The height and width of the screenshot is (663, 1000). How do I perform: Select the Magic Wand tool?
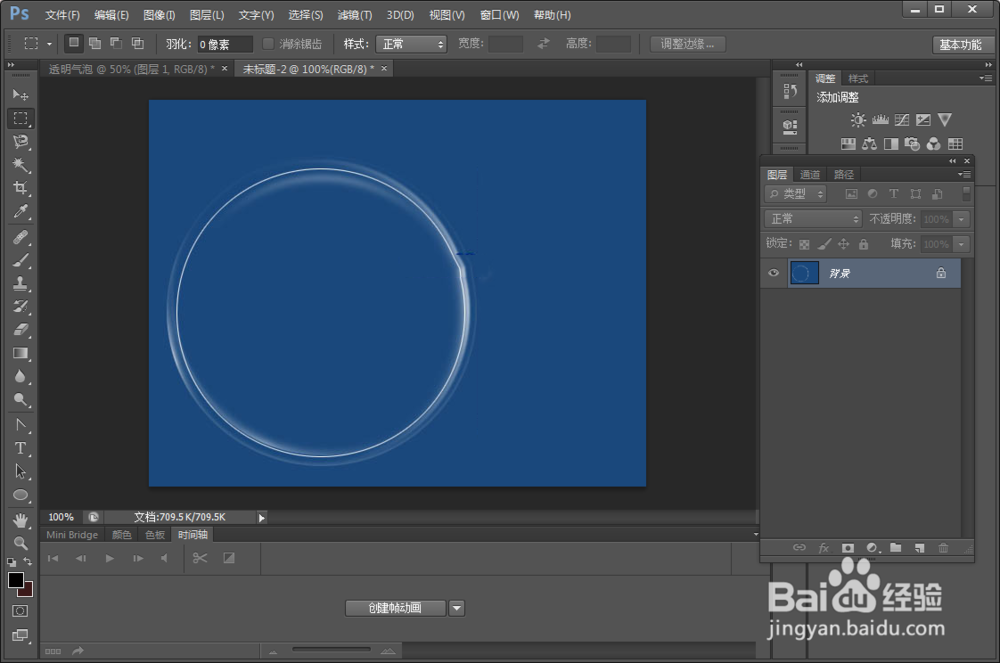coord(20,165)
